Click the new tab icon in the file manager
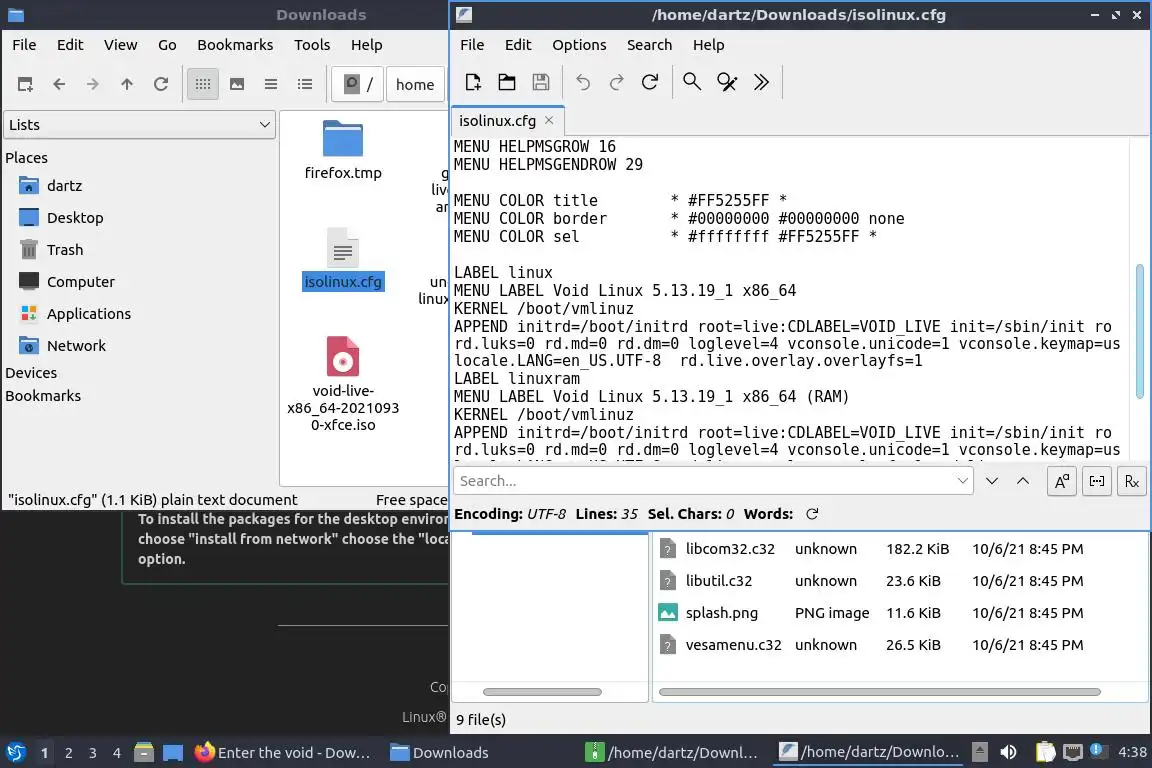Image resolution: width=1152 pixels, height=768 pixels. [25, 84]
